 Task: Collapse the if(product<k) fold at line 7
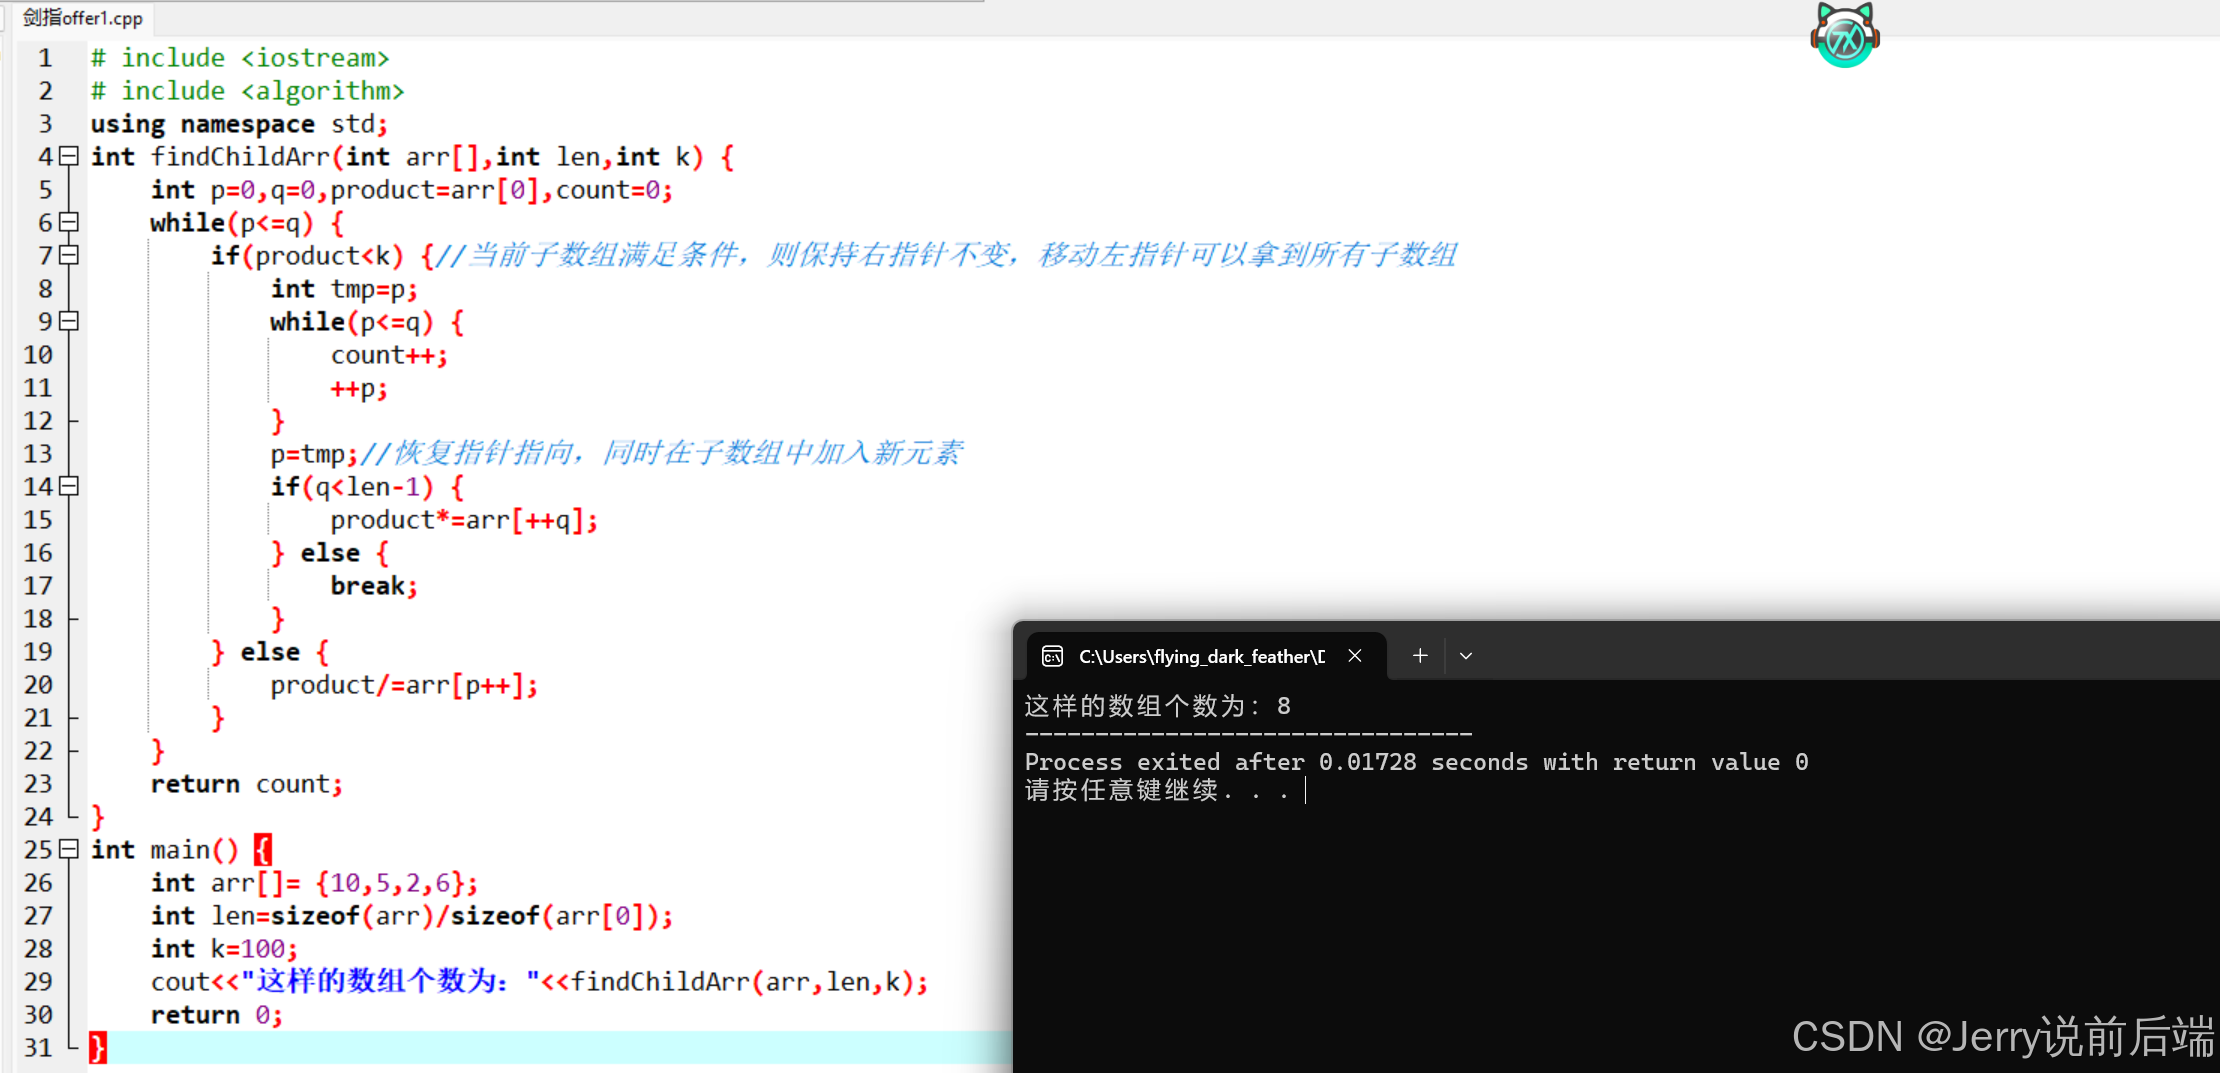point(69,255)
